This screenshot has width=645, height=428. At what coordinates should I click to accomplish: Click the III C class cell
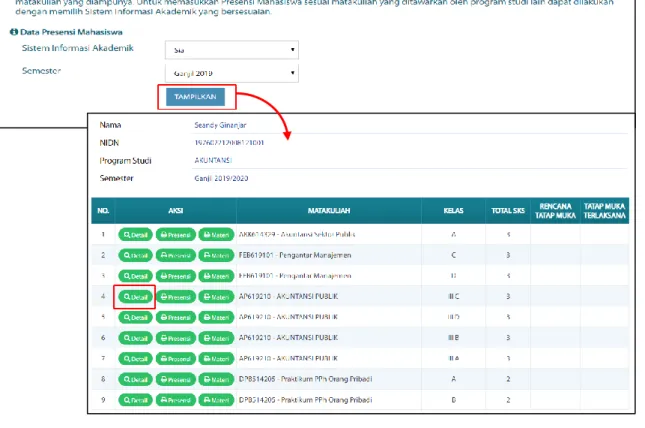[x=453, y=297]
